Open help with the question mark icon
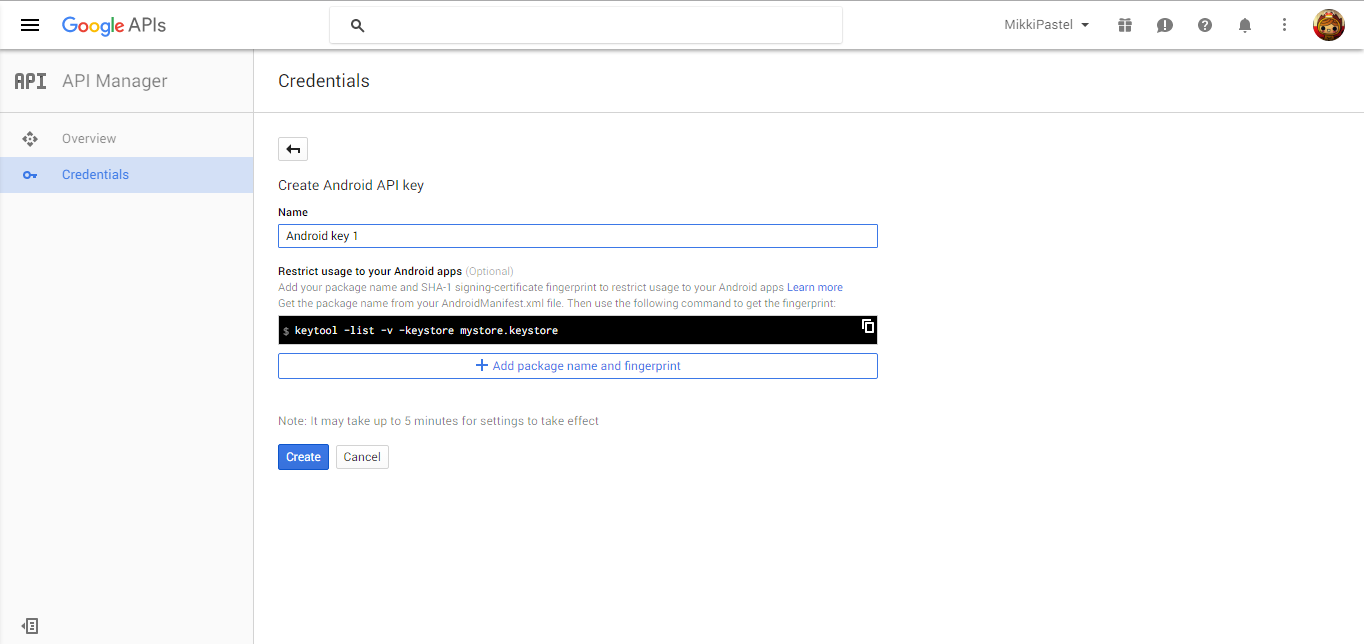1364x644 pixels. [x=1204, y=25]
